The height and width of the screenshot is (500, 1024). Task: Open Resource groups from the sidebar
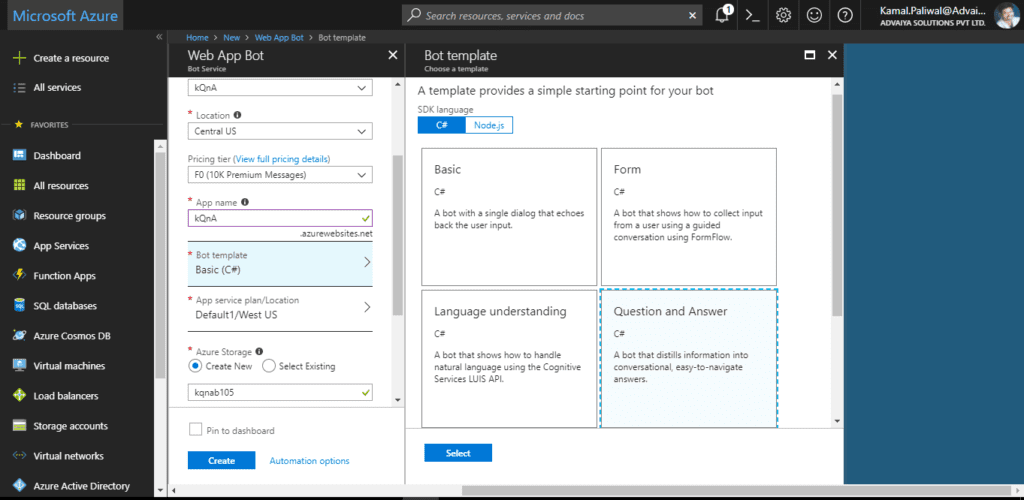(69, 215)
